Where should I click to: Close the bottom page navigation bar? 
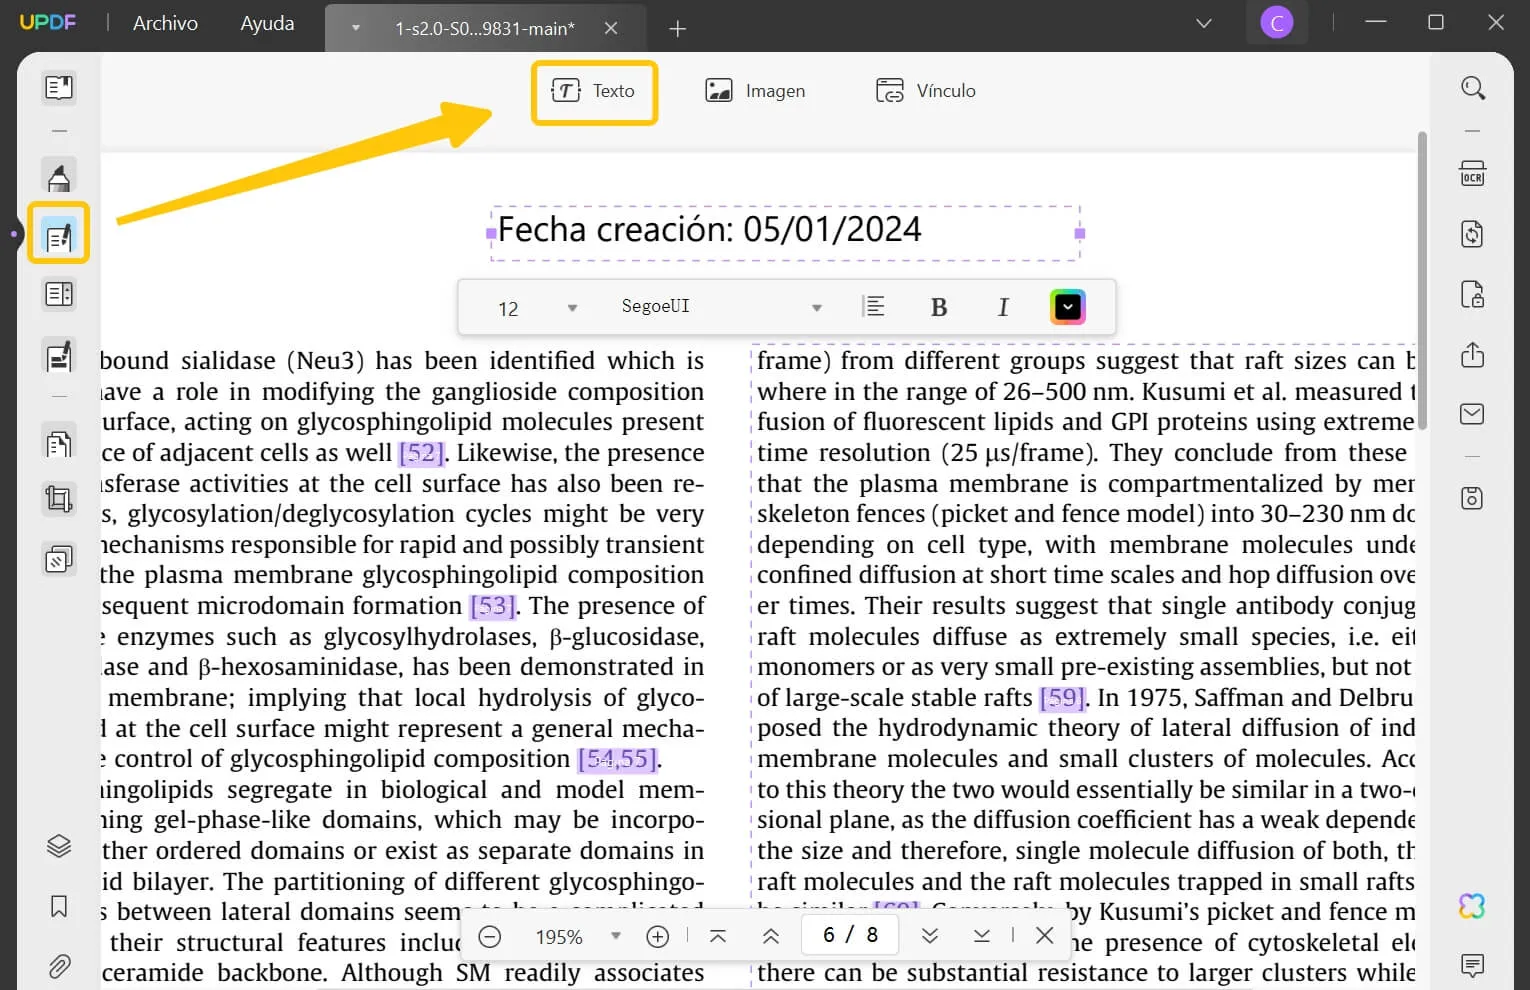tap(1045, 935)
